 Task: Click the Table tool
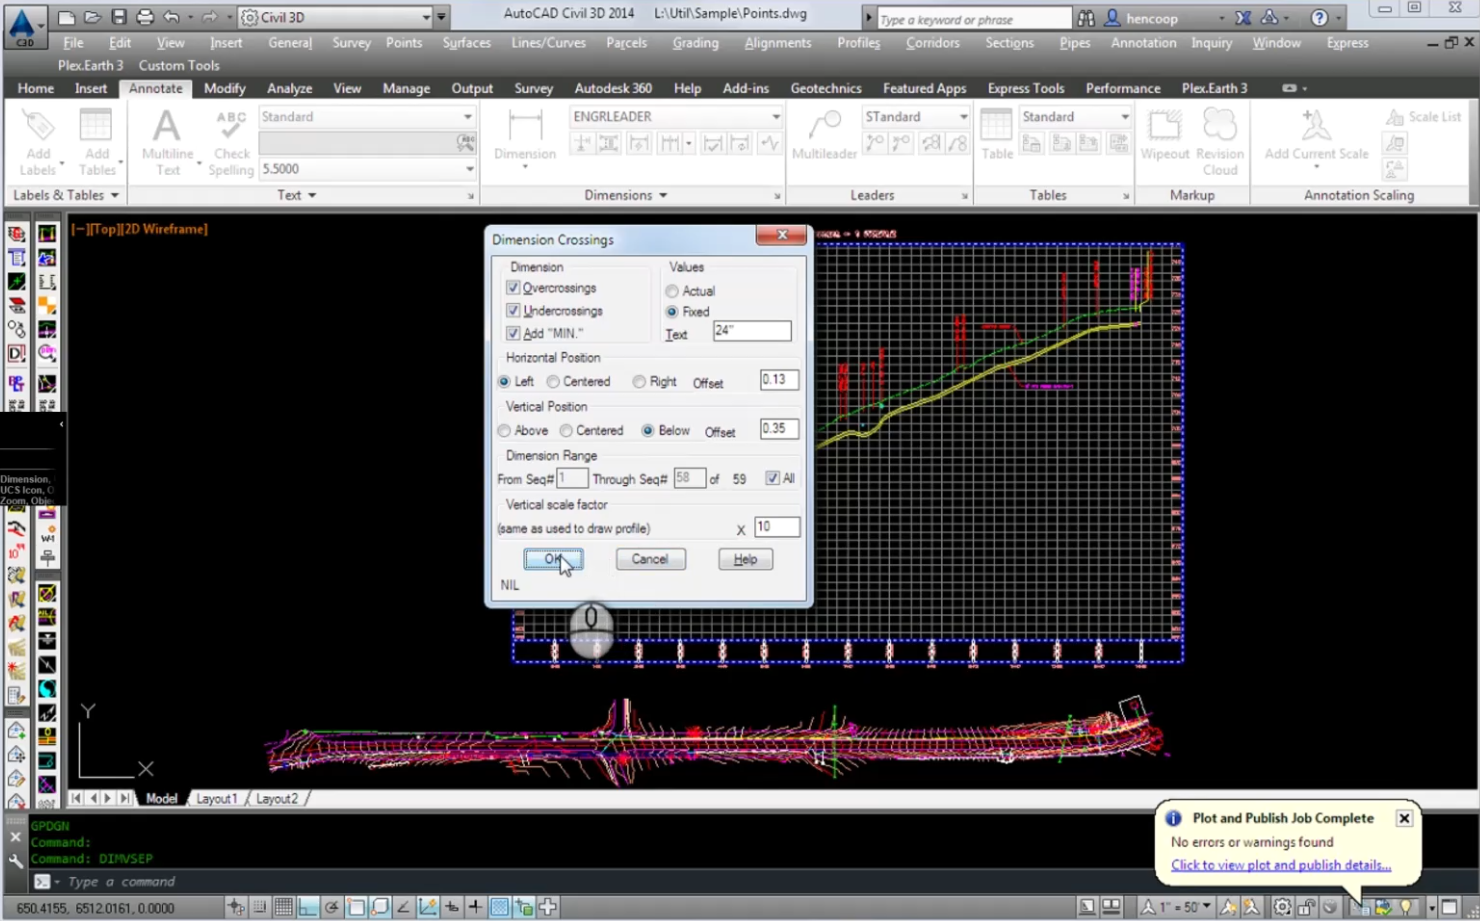point(996,136)
